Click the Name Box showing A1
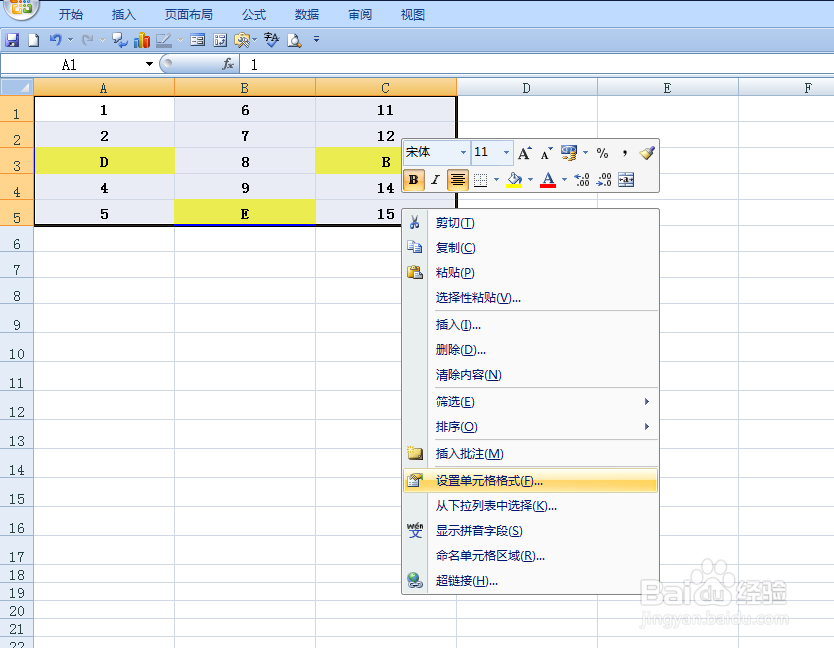This screenshot has height=648, width=834. 69,63
